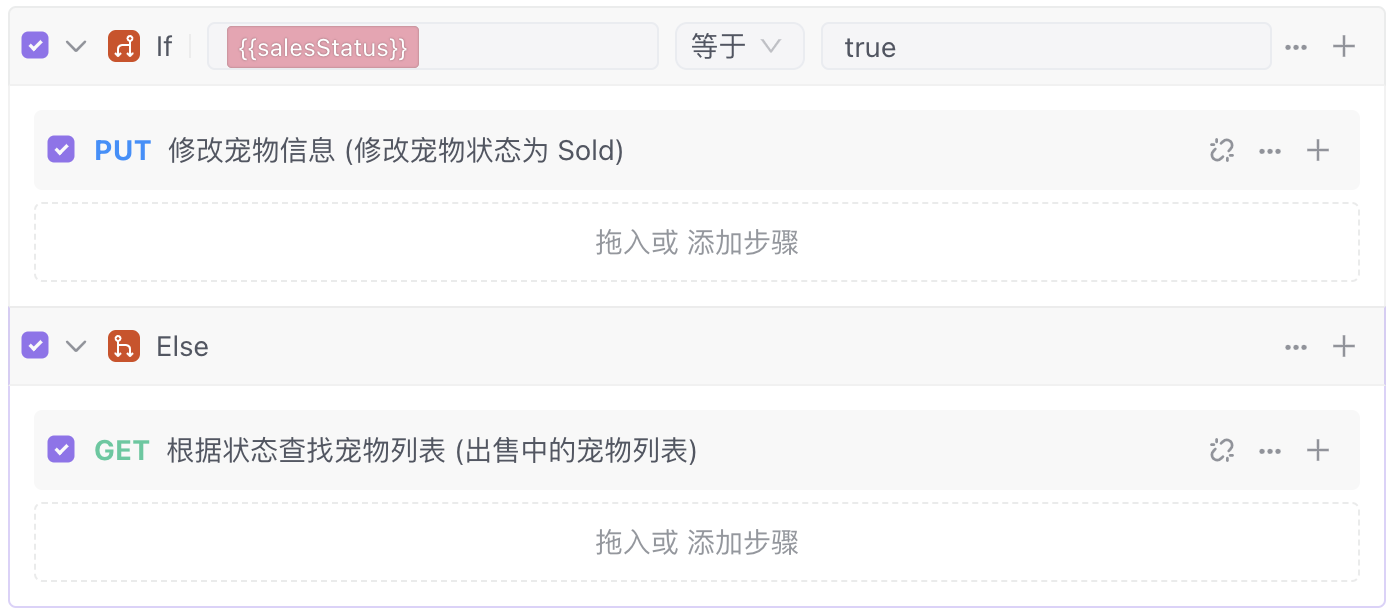
Task: Disable the PUT 修改宠物信息 step checkbox
Action: pos(61,150)
